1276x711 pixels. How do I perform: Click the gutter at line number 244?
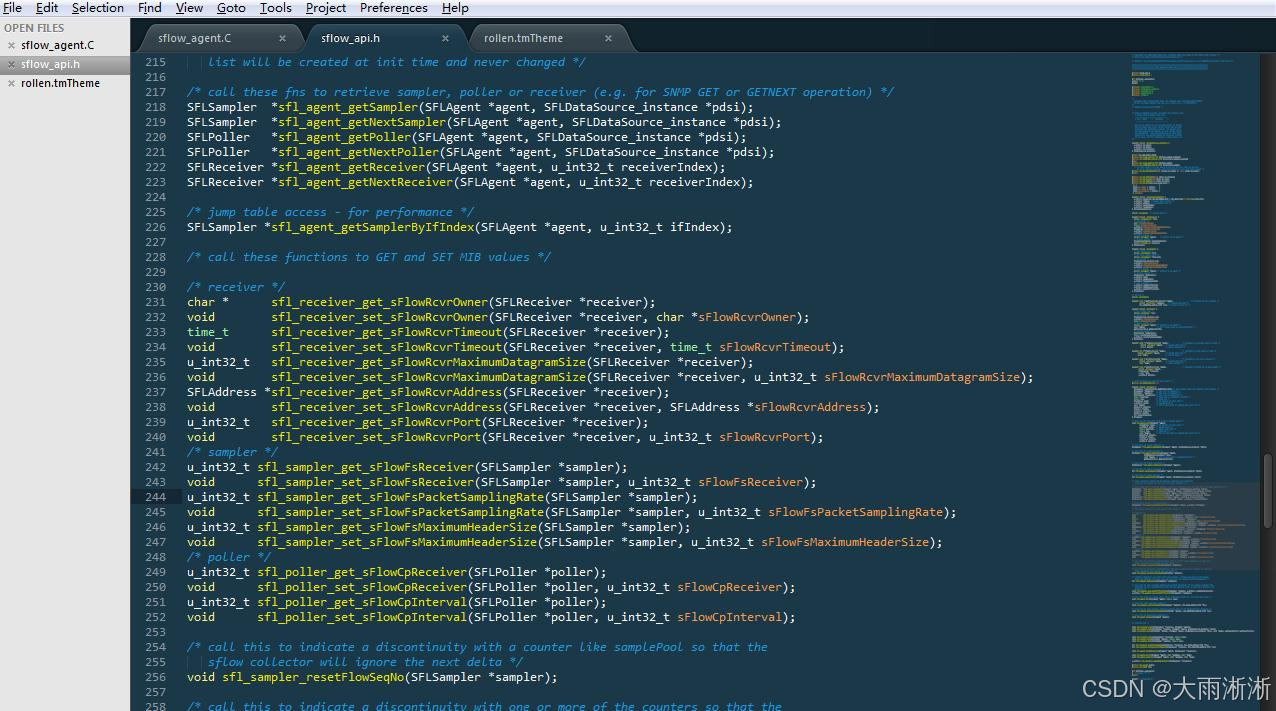155,497
